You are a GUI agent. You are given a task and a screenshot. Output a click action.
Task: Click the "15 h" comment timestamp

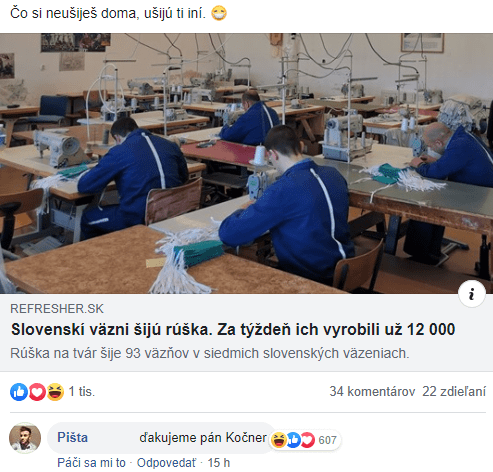point(219,463)
